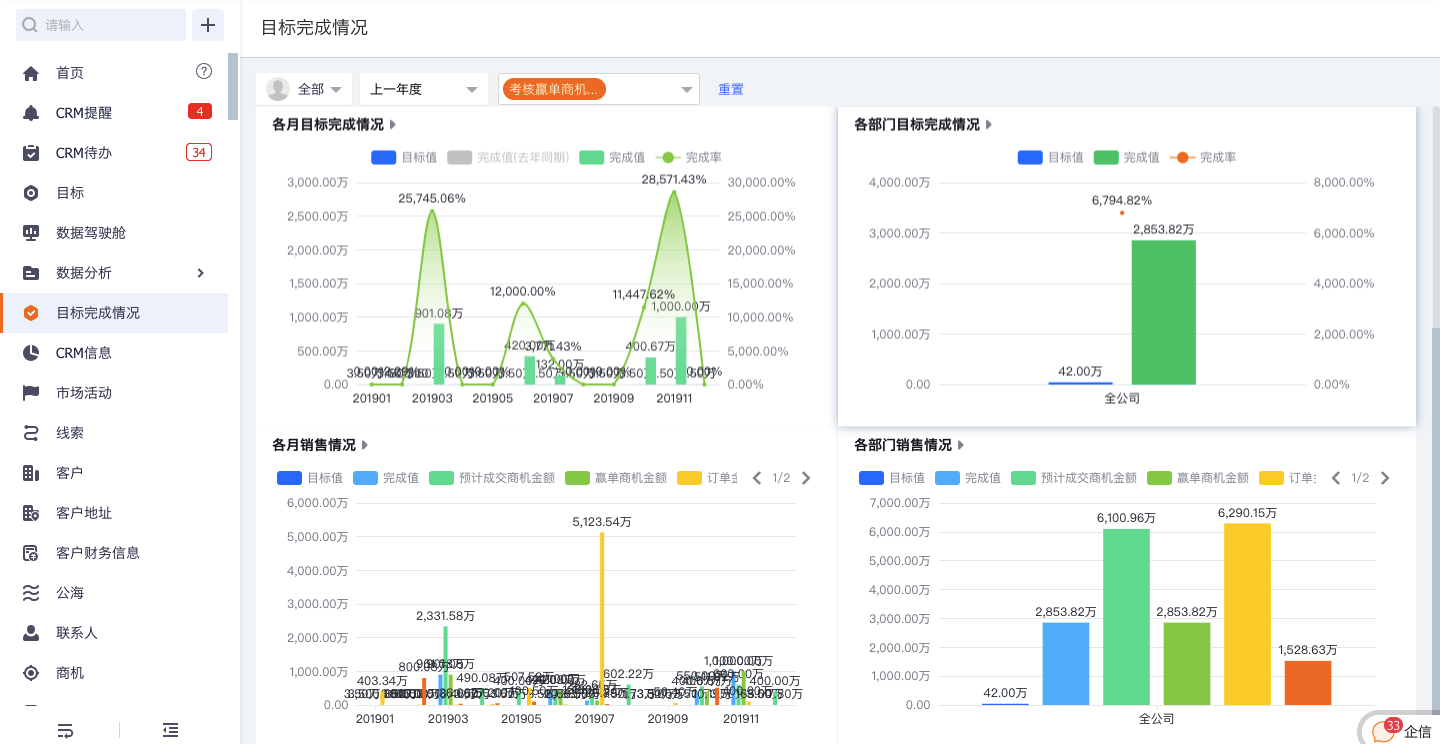Click the green 2,853.82万 bar in 各部门目标完成情况
Screen dimensions: 1442x744
[1163, 312]
